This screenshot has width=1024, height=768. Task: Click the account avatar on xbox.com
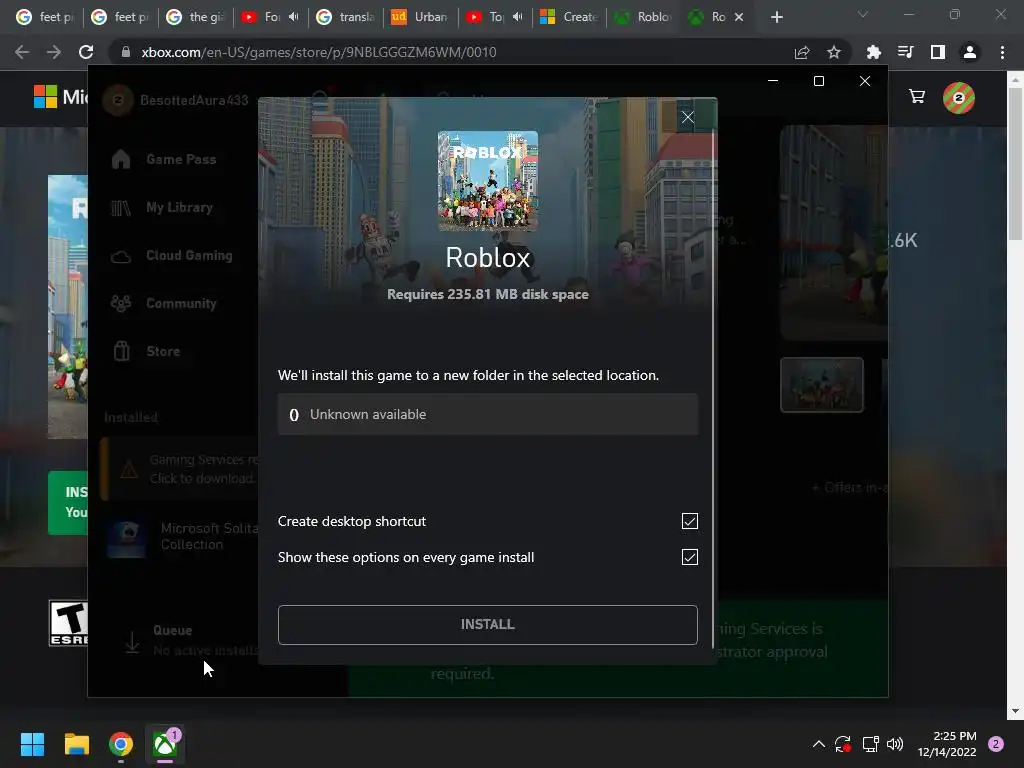click(959, 98)
